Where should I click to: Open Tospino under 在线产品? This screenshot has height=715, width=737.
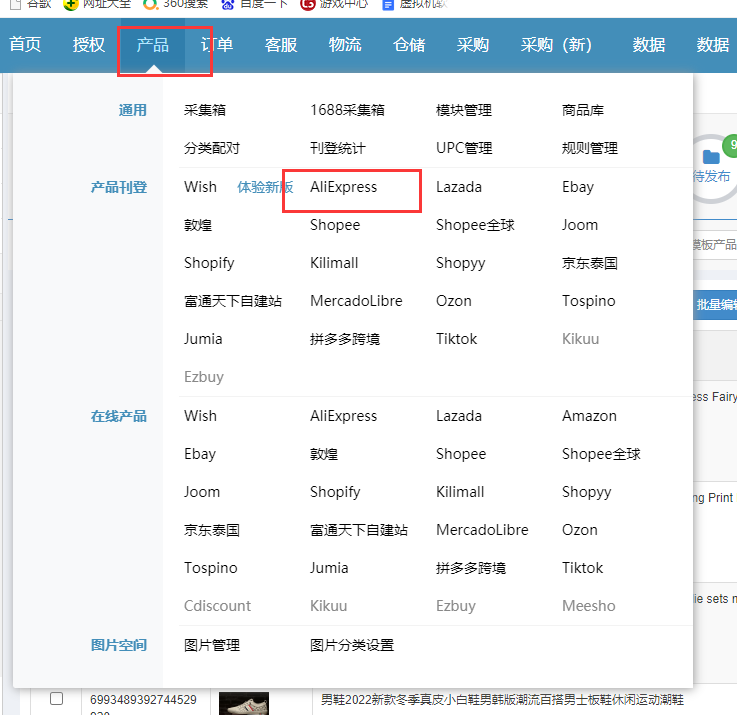click(211, 568)
